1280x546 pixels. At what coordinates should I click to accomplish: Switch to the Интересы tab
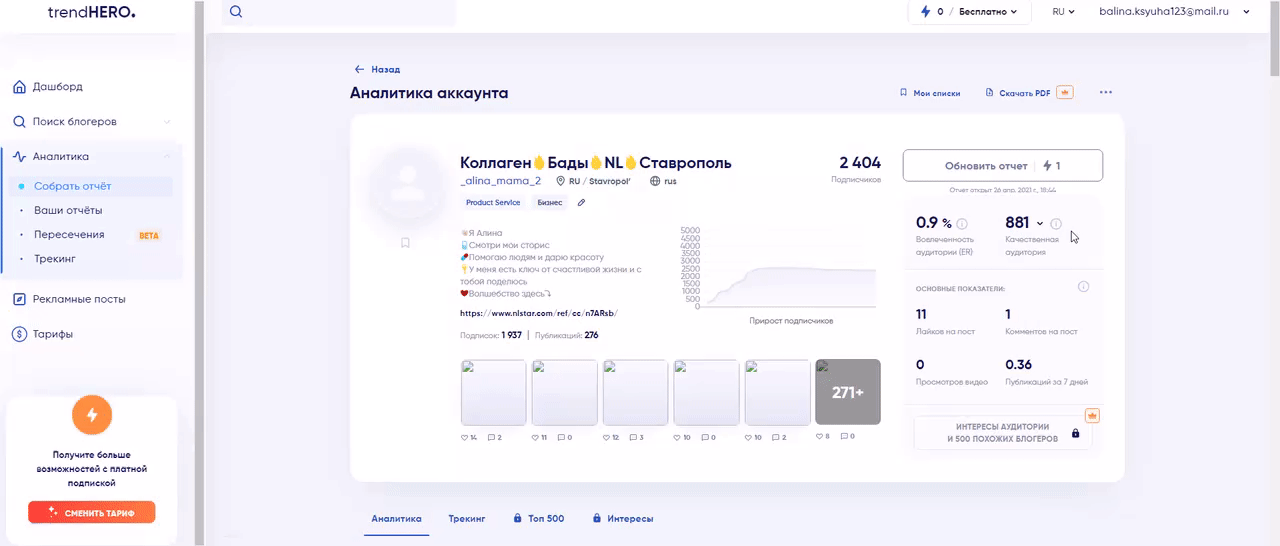point(623,519)
